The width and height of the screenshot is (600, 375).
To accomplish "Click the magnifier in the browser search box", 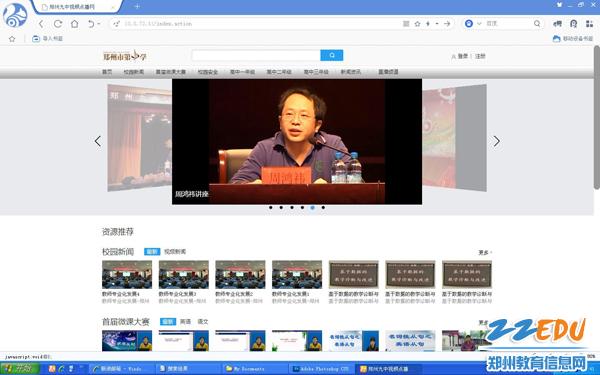I will tap(537, 24).
